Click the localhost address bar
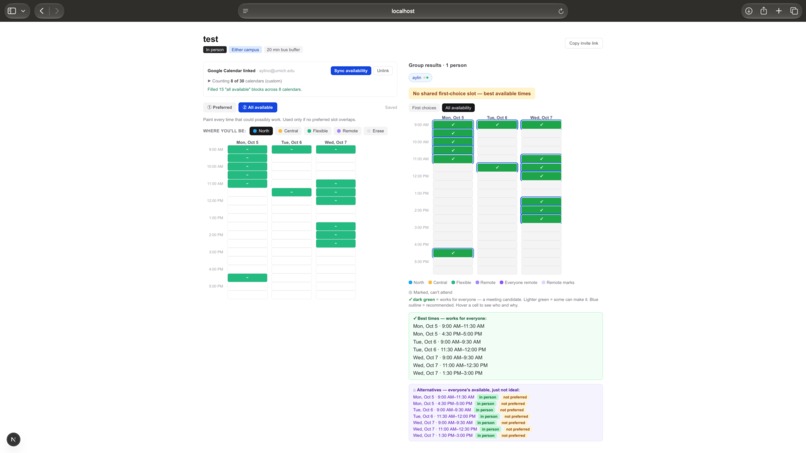This screenshot has width=806, height=453. point(402,11)
